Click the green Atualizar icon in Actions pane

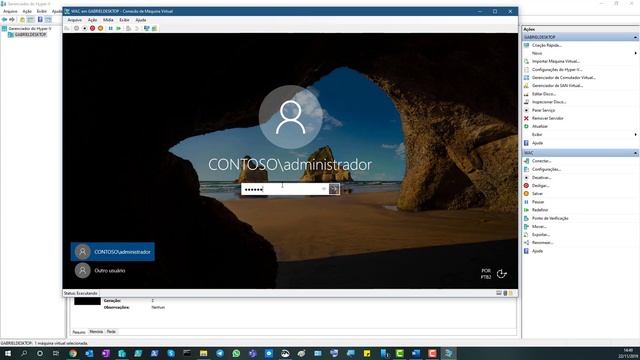[526, 127]
